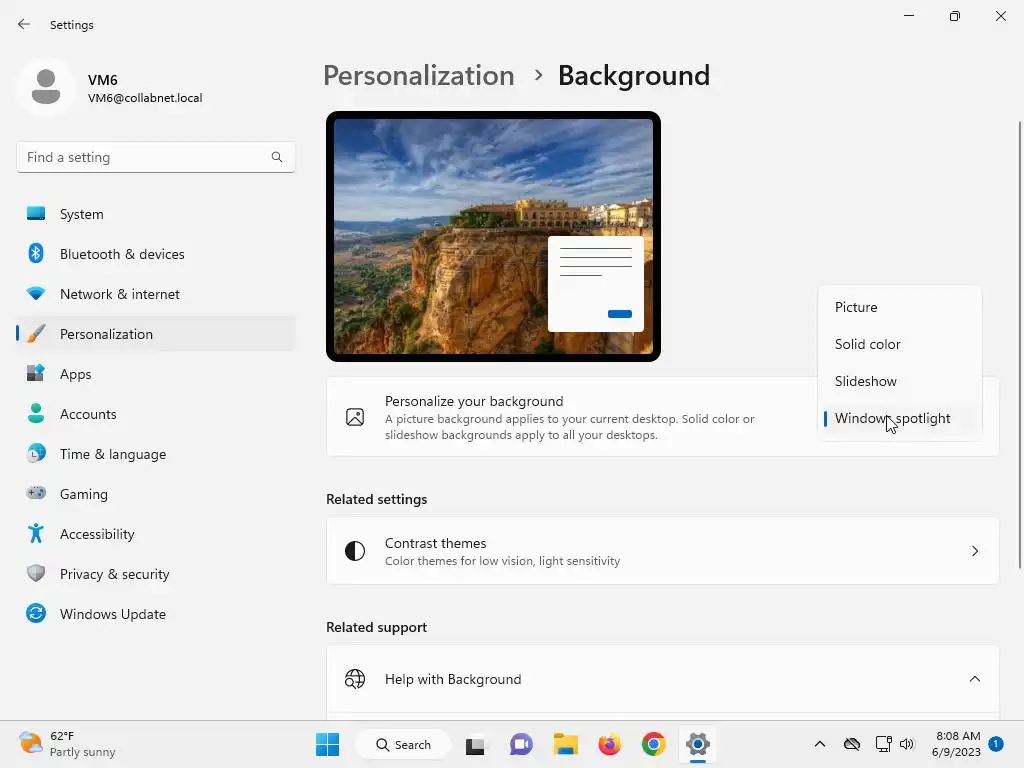
Task: Click the Network wifi icon in sidebar
Action: [36, 293]
